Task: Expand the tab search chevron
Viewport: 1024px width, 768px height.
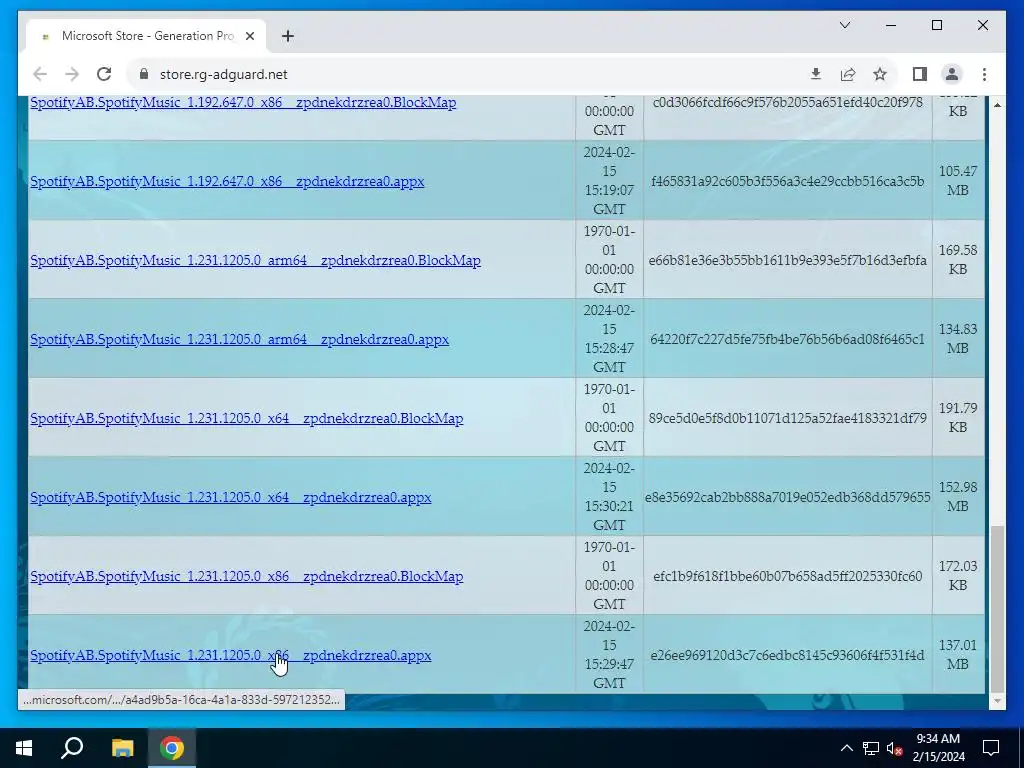Action: (x=845, y=25)
